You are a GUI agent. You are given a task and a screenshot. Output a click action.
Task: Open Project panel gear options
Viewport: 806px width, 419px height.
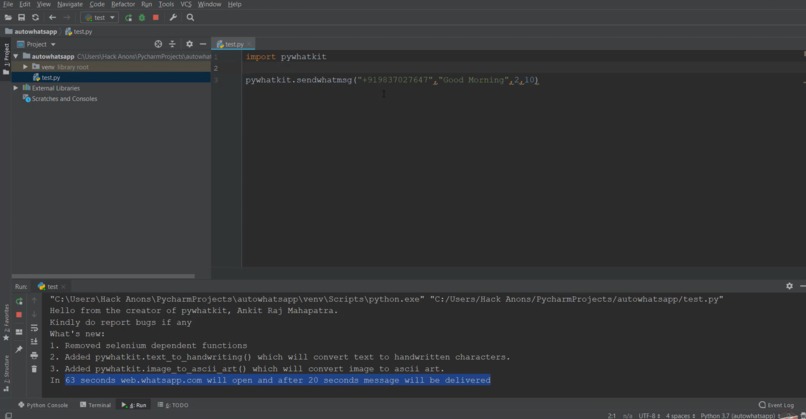(x=189, y=44)
